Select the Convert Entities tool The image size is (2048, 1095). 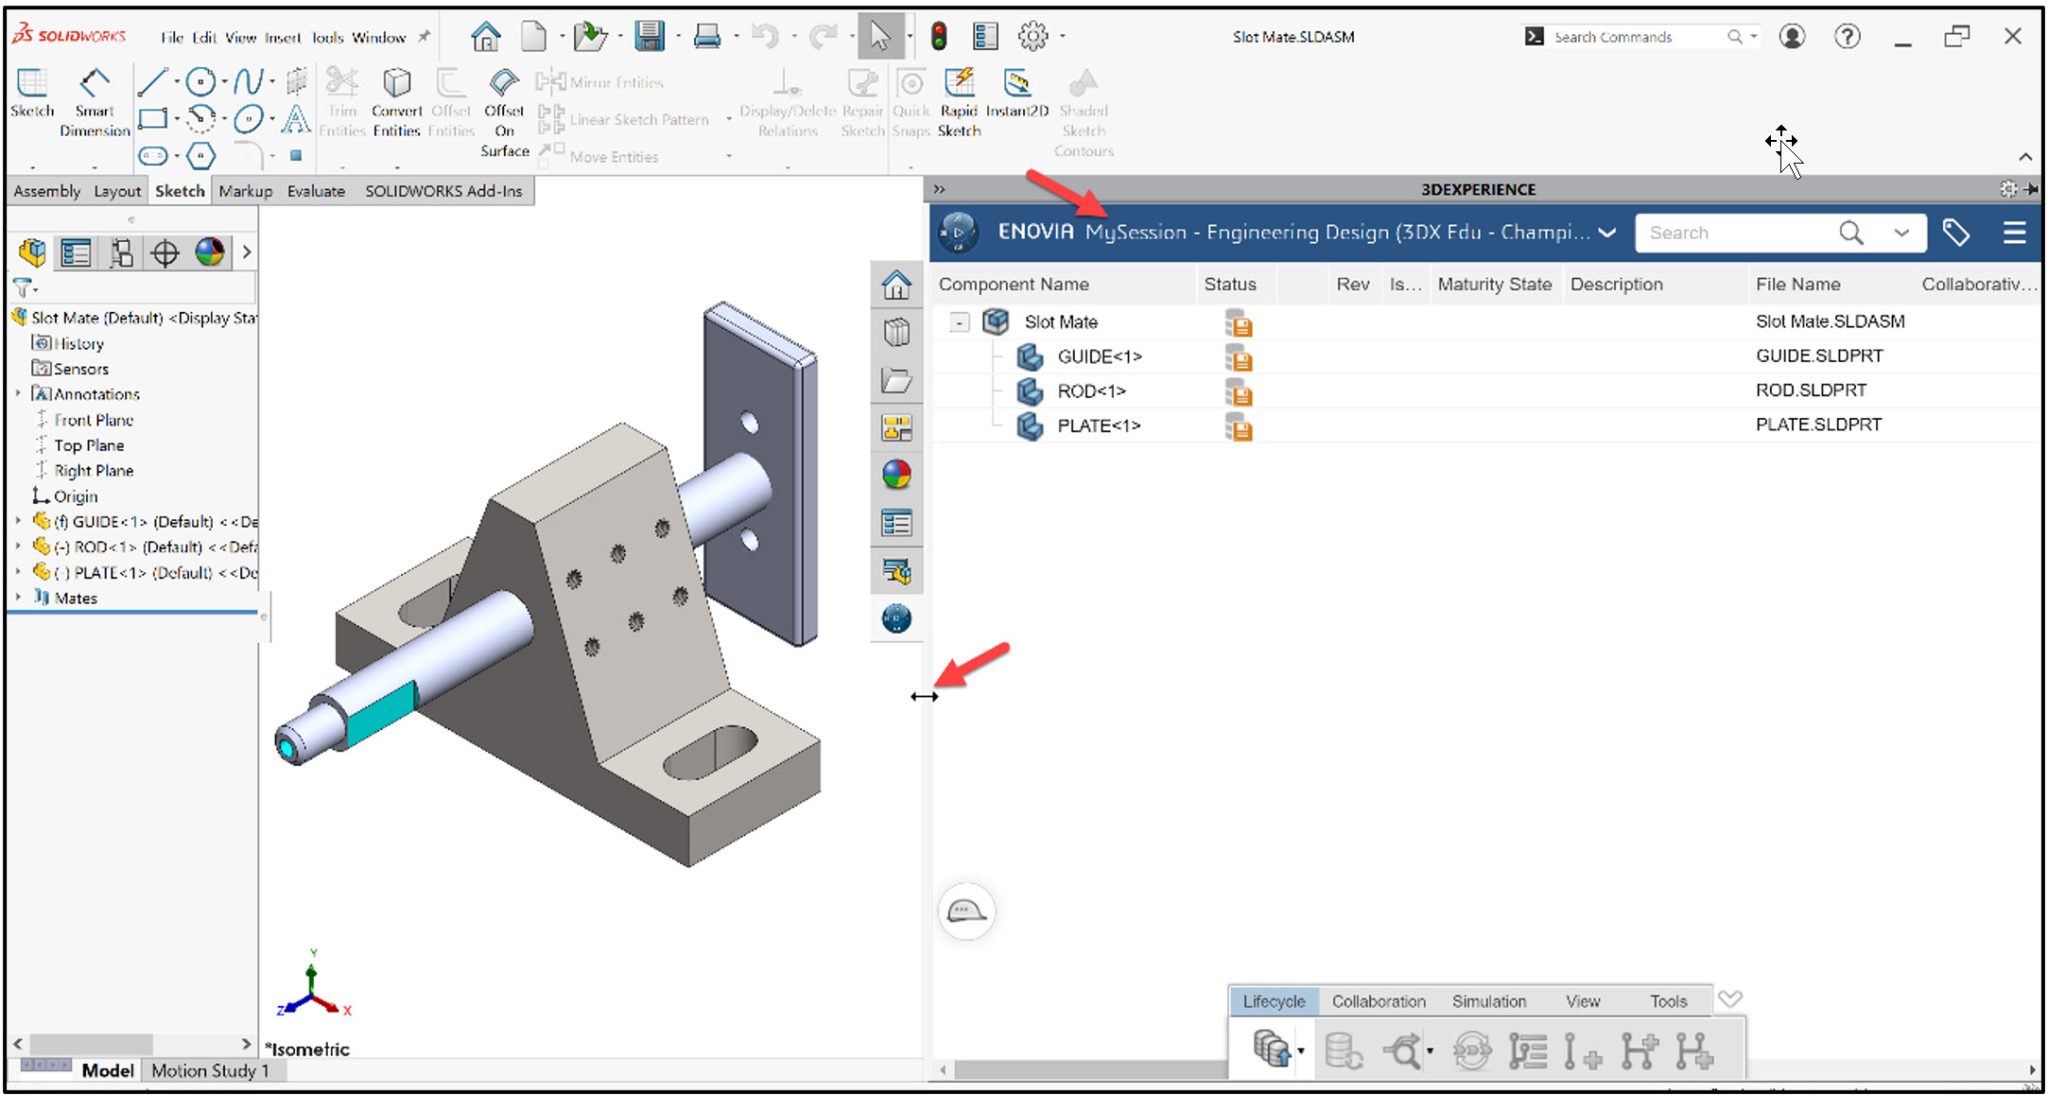396,100
